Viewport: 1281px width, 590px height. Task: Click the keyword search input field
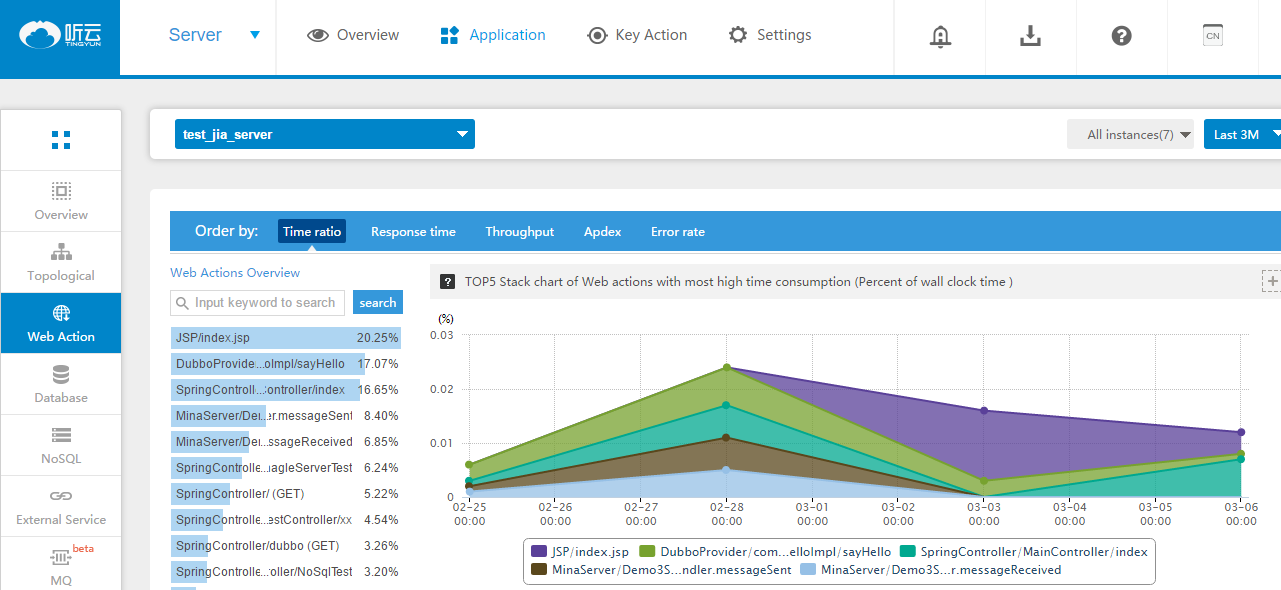(258, 303)
